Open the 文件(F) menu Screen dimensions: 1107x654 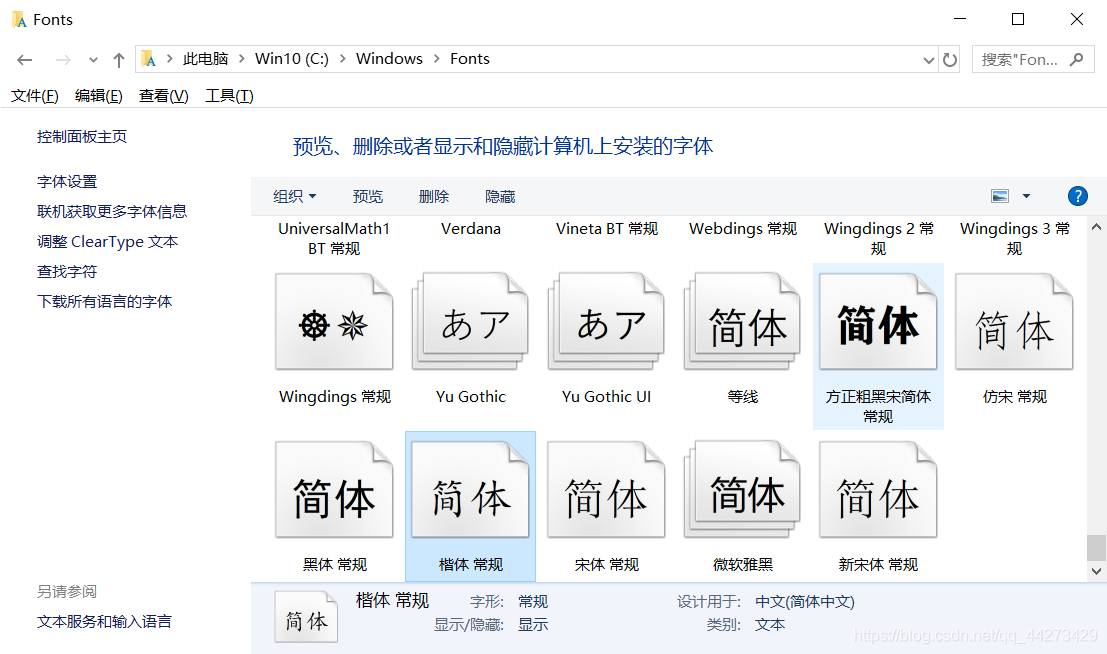tap(35, 96)
